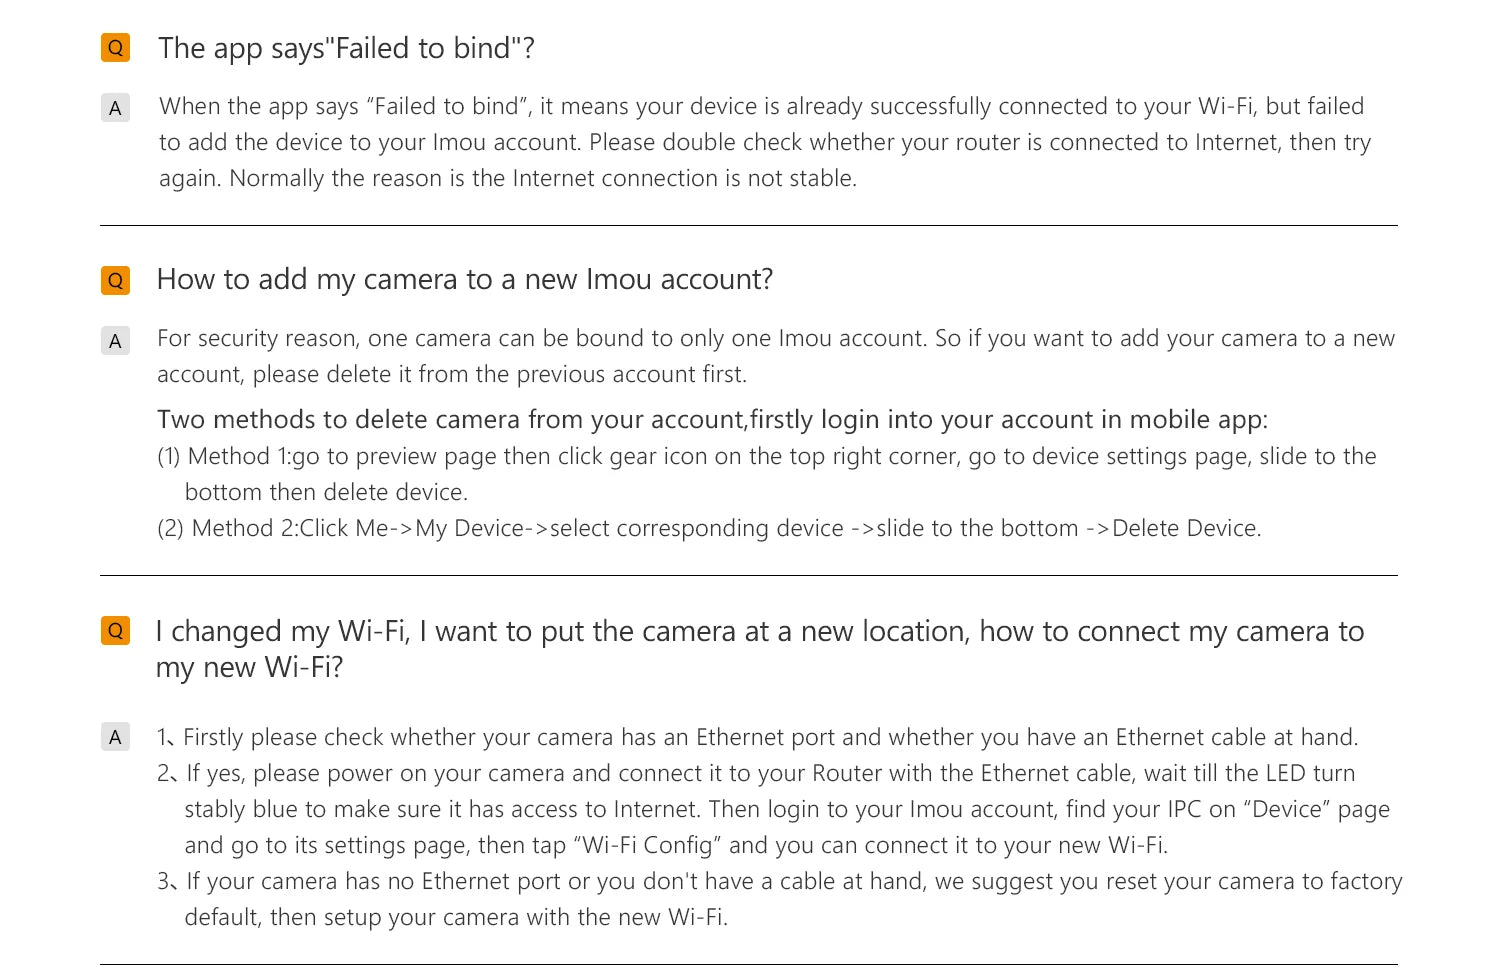Click the divider line below the "Failed to bind" answer
The width and height of the screenshot is (1500, 978).
pos(748,226)
